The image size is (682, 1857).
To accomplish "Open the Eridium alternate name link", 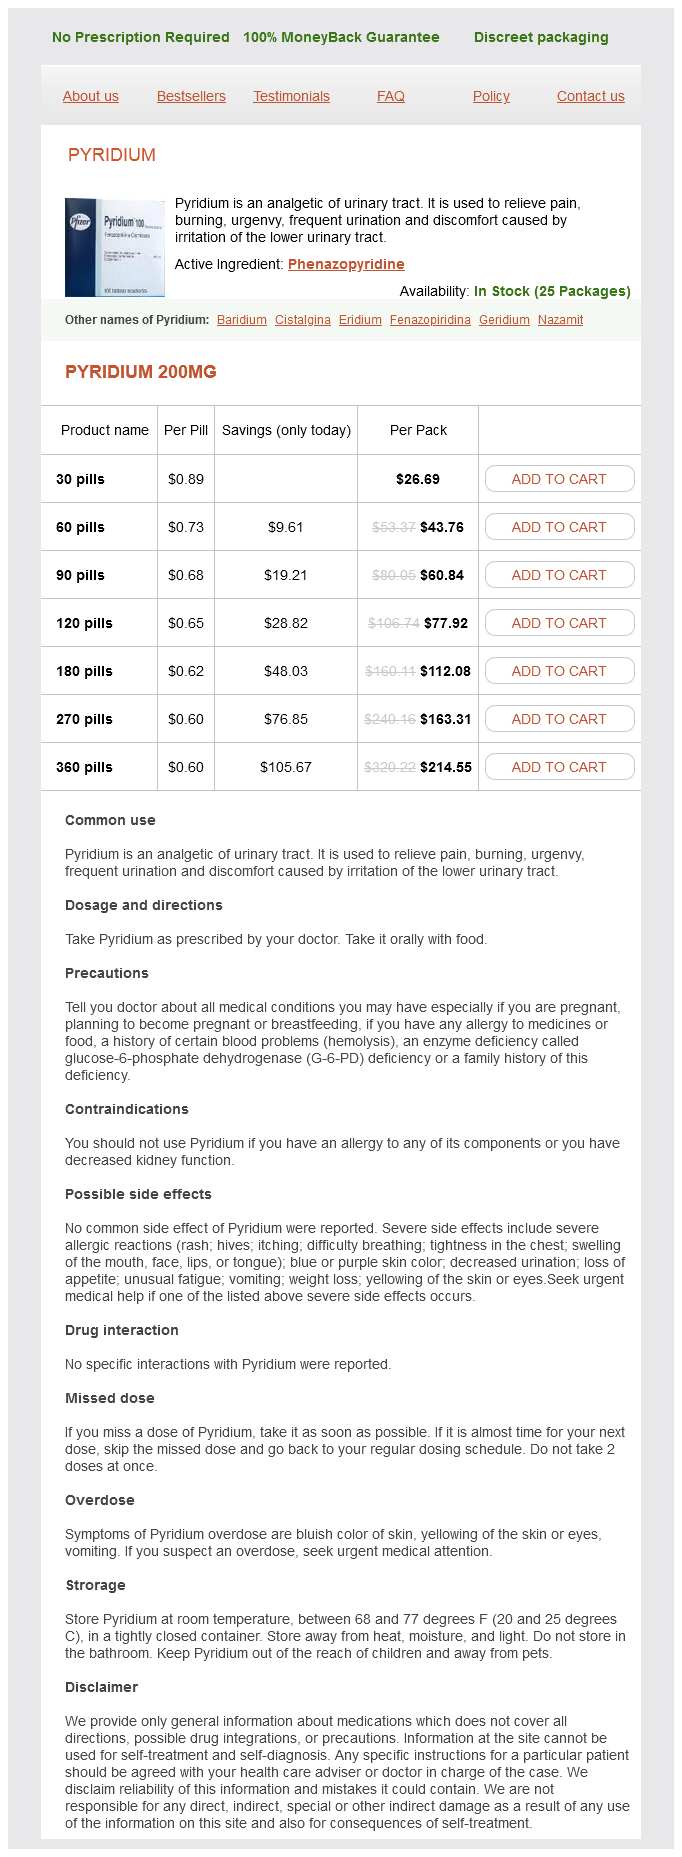I will [x=360, y=320].
